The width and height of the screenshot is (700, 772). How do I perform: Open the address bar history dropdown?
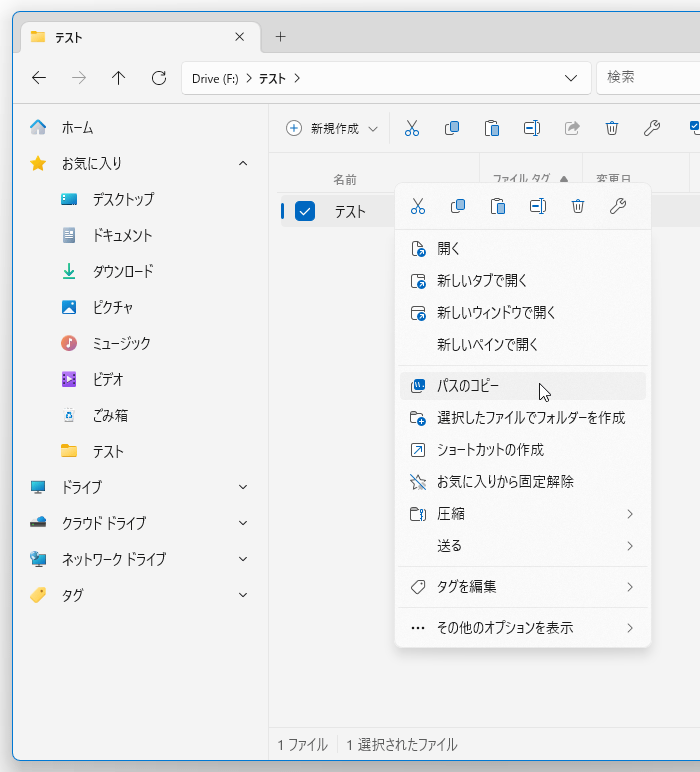pos(571,78)
